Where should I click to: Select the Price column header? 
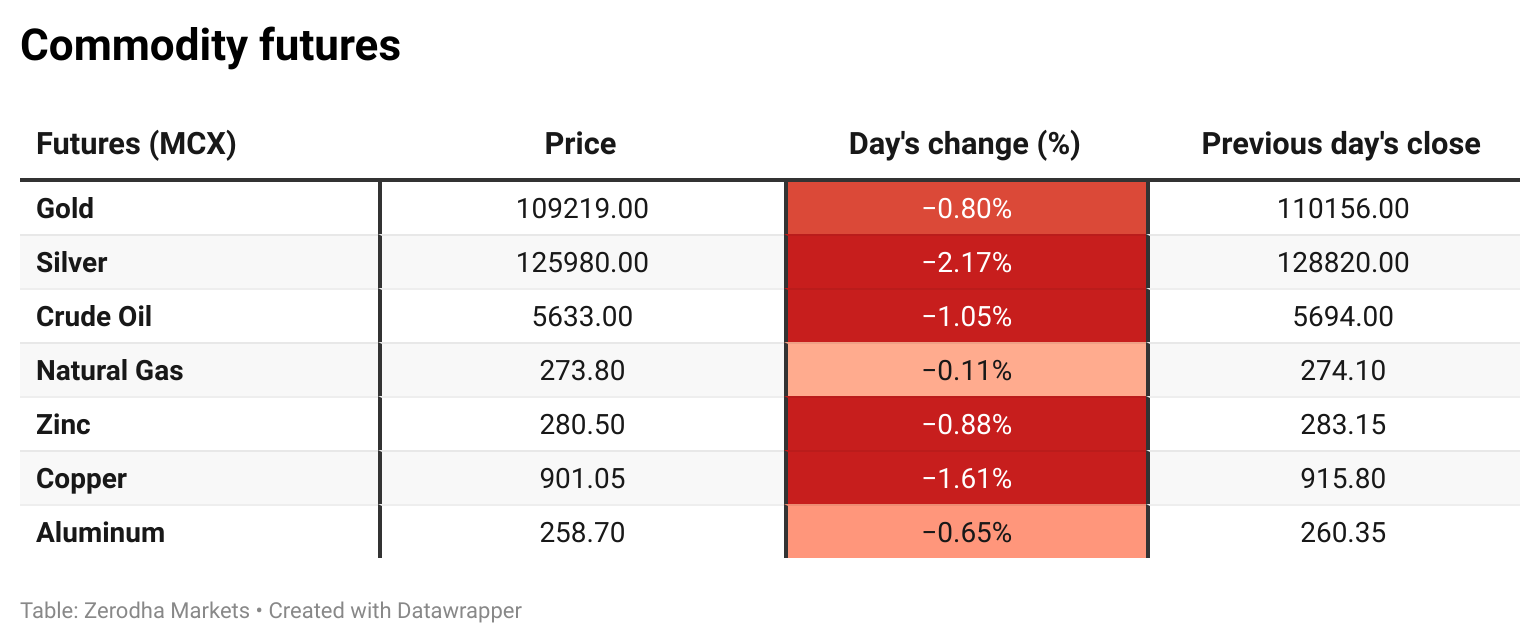(580, 144)
